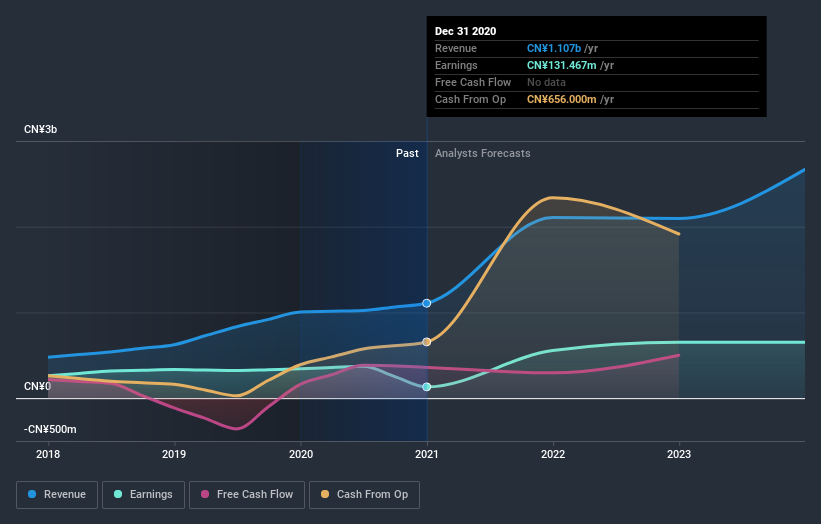Viewport: 821px width, 524px height.
Task: Click the 'Revenue' row label in tooltip
Action: (x=456, y=48)
